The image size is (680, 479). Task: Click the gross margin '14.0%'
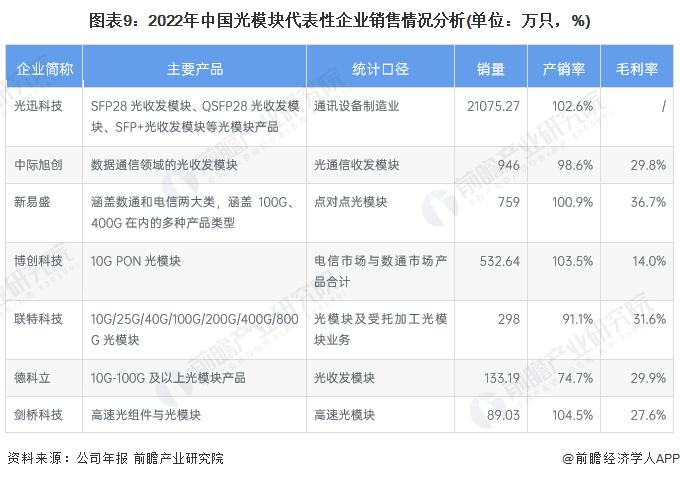tap(649, 261)
